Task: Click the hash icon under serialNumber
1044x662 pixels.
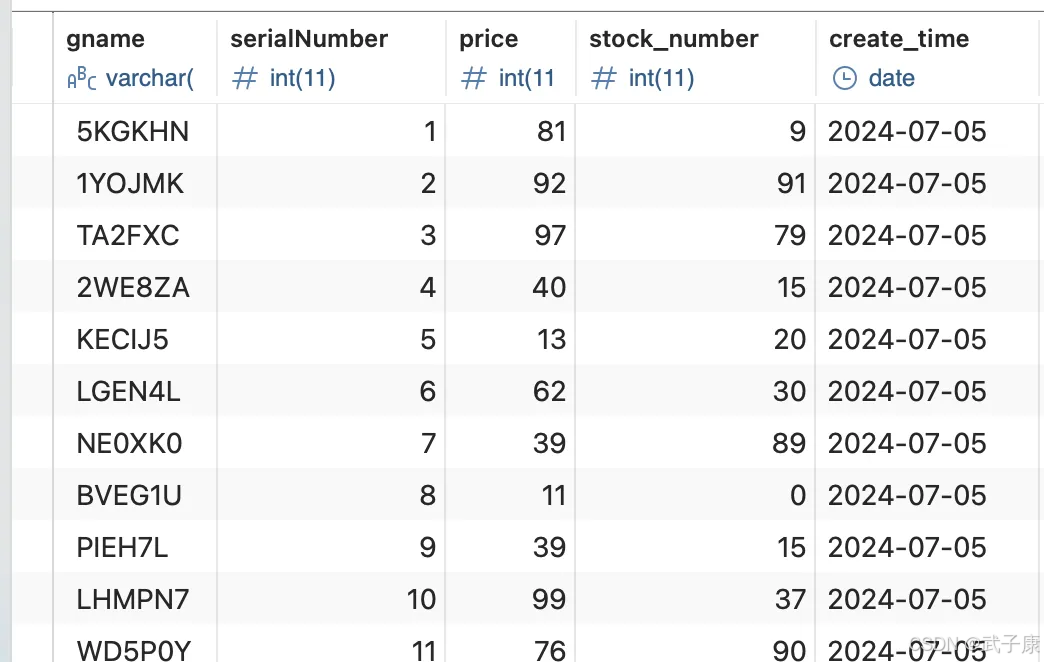Action: [x=244, y=79]
